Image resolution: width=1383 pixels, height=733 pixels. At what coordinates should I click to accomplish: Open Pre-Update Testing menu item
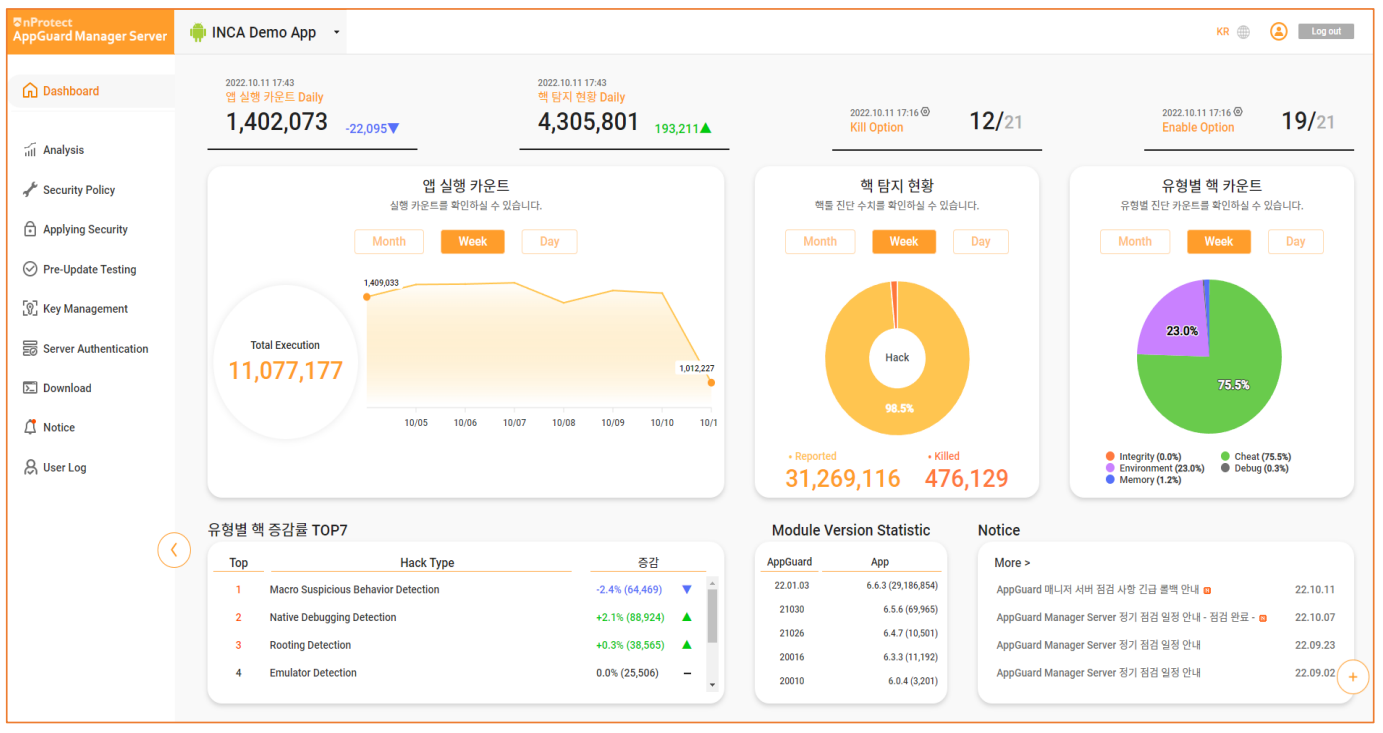[x=89, y=269]
